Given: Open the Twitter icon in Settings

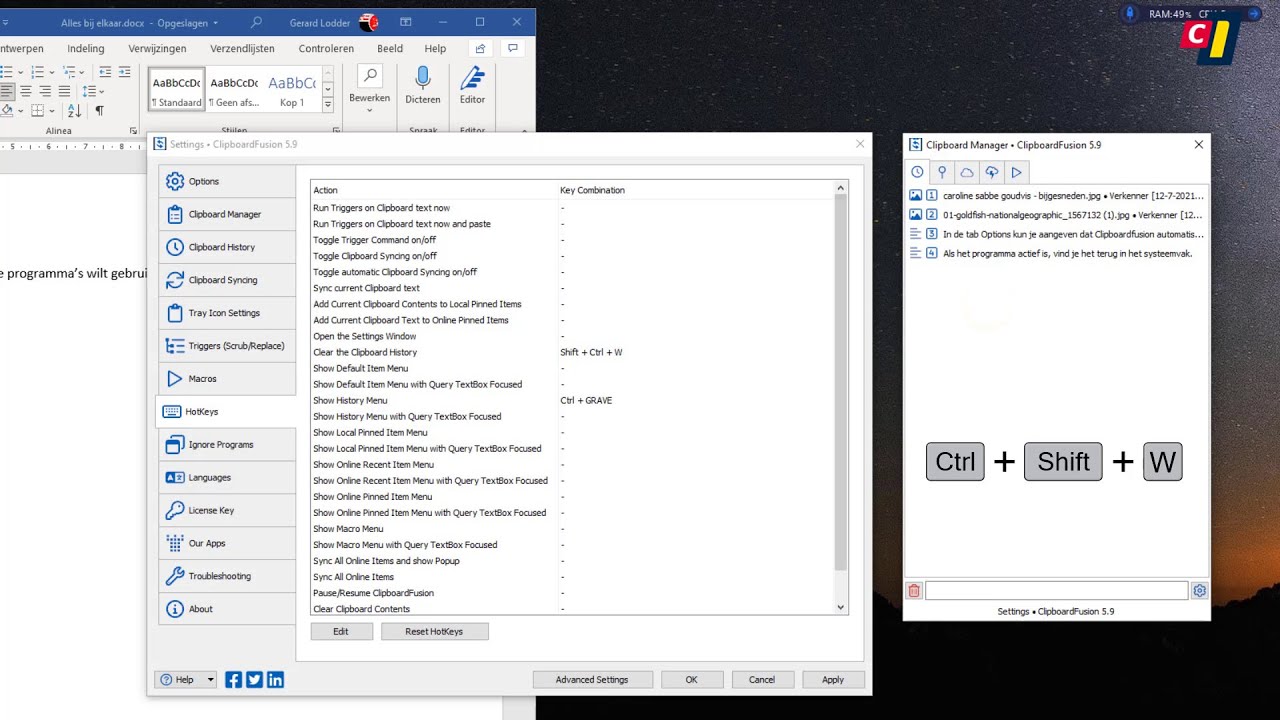Looking at the screenshot, I should (x=254, y=680).
